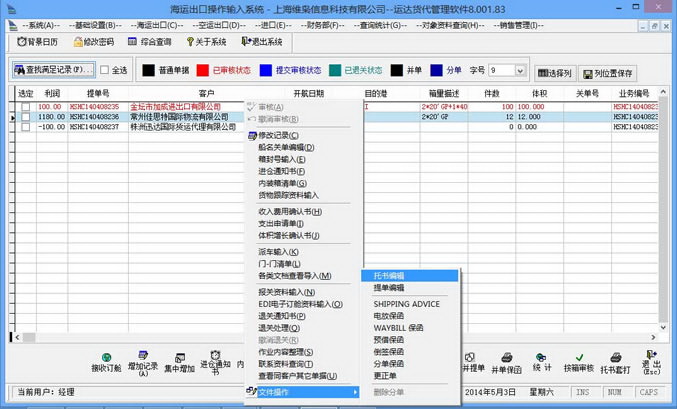677x409 pixels.
Task: Open the 对象资料查询(H) menu
Action: [x=450, y=25]
